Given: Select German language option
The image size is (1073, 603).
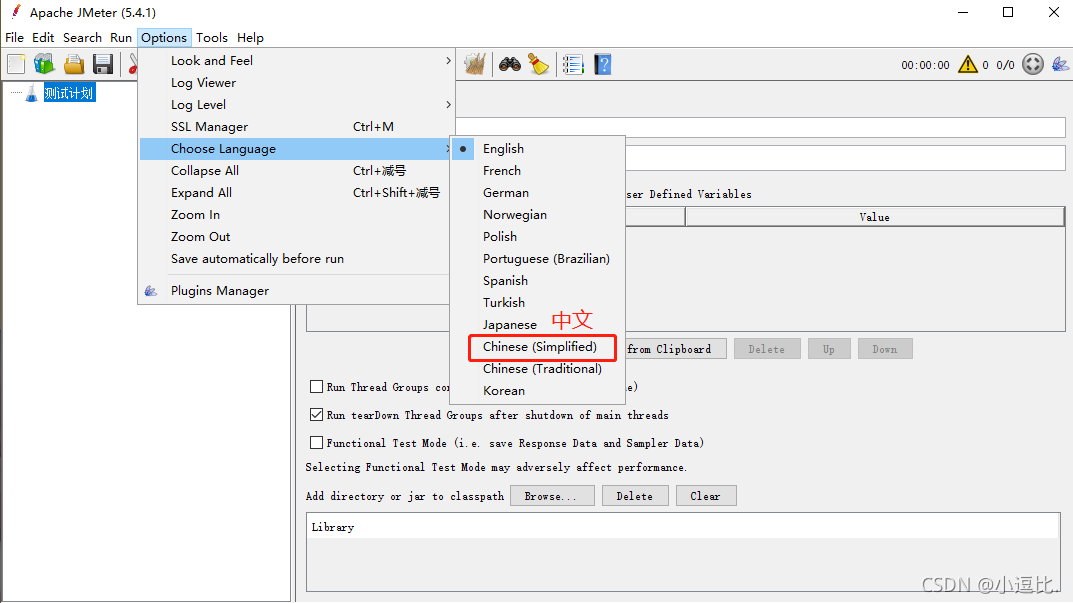Looking at the screenshot, I should click(x=537, y=192).
